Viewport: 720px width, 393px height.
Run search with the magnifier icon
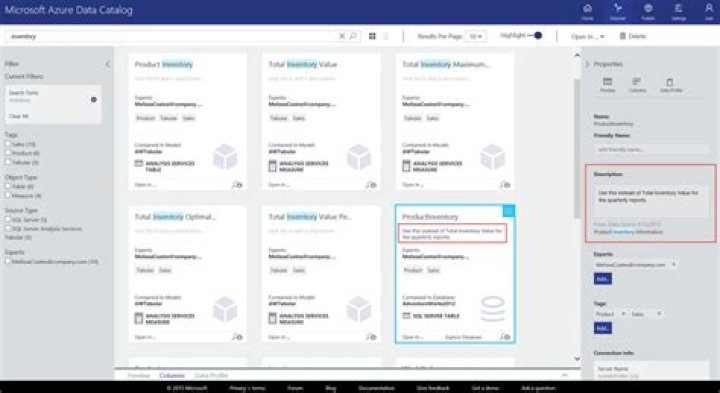(353, 36)
